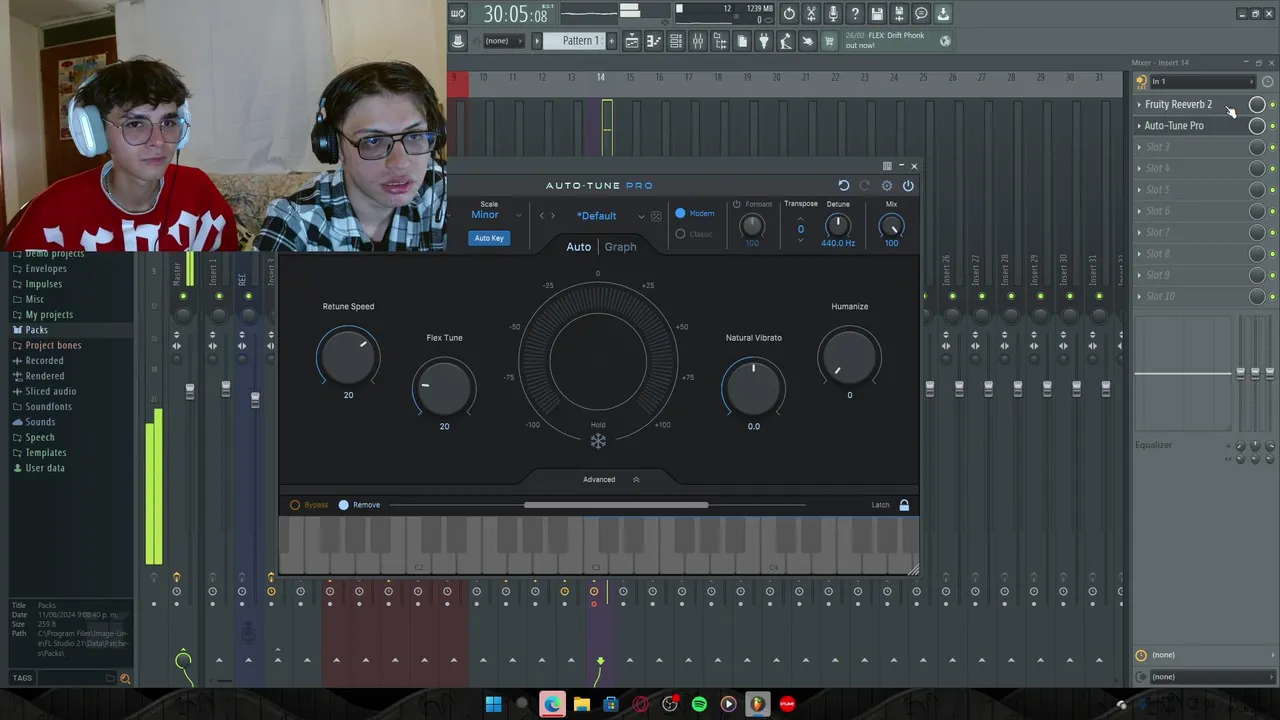Open the recording microphone icon

coord(833,14)
